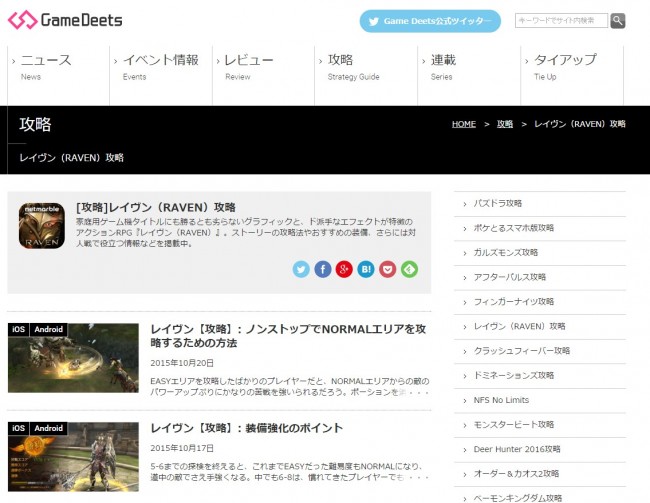Share on Twitter icon
Viewport: 650px width, 503px height.
pos(301,269)
